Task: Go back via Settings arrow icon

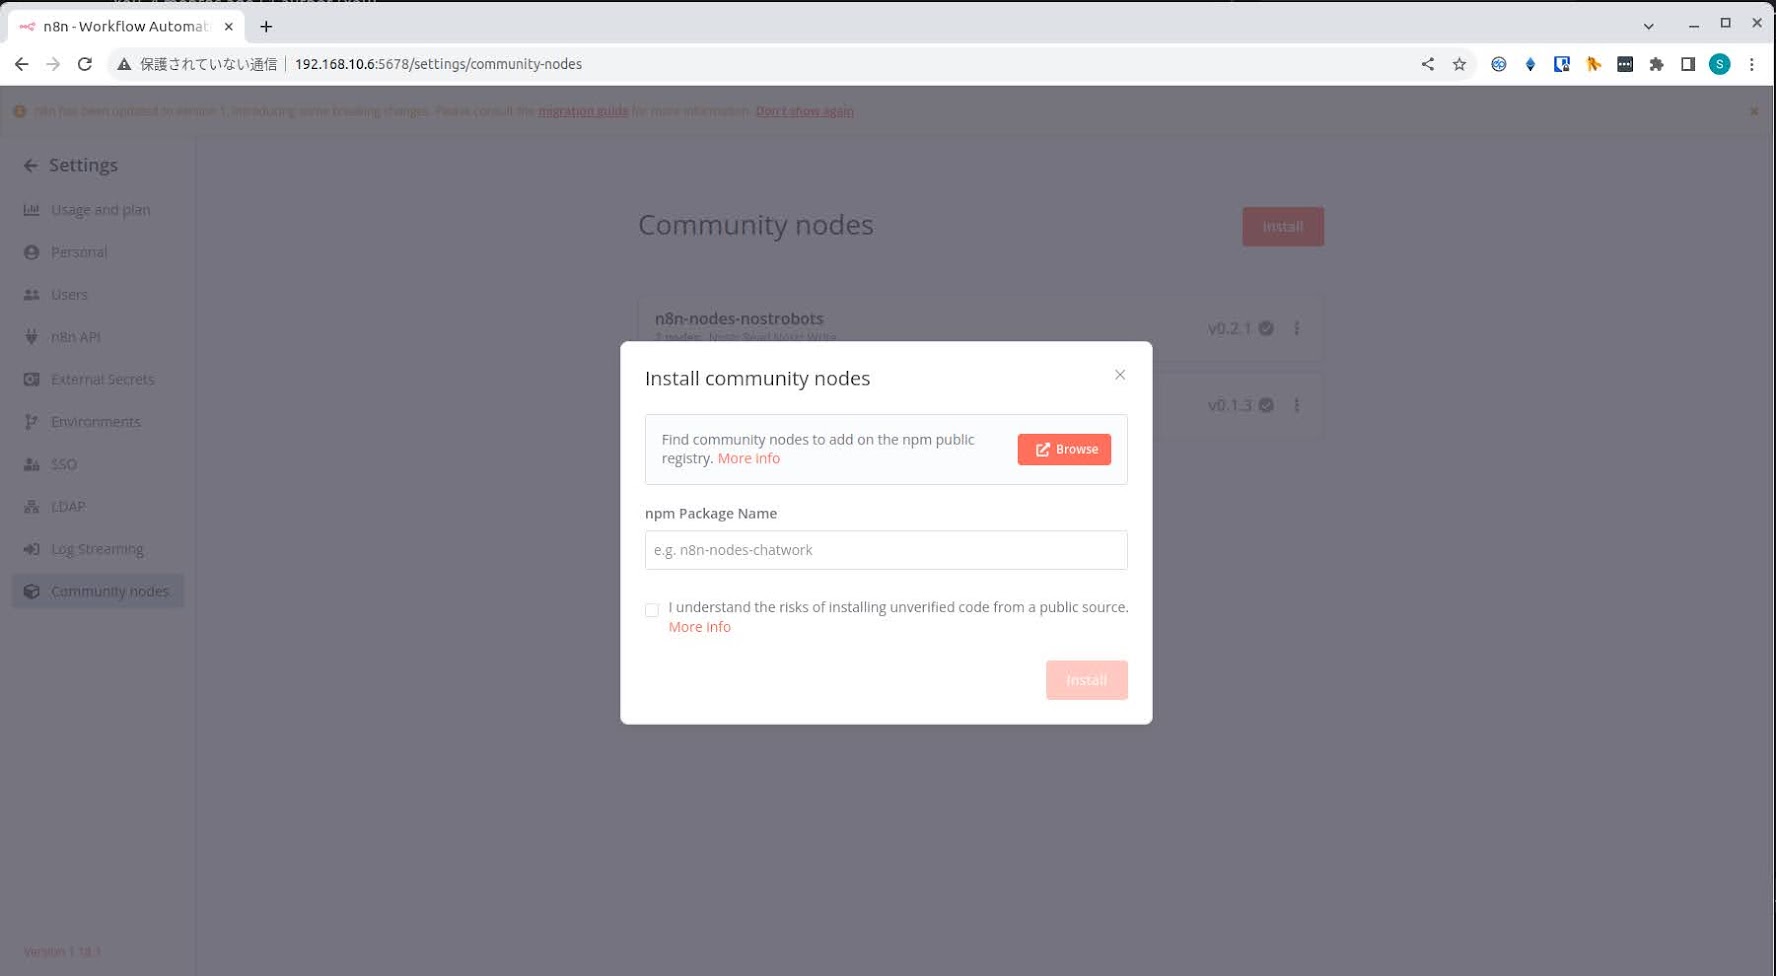Action: tap(31, 166)
